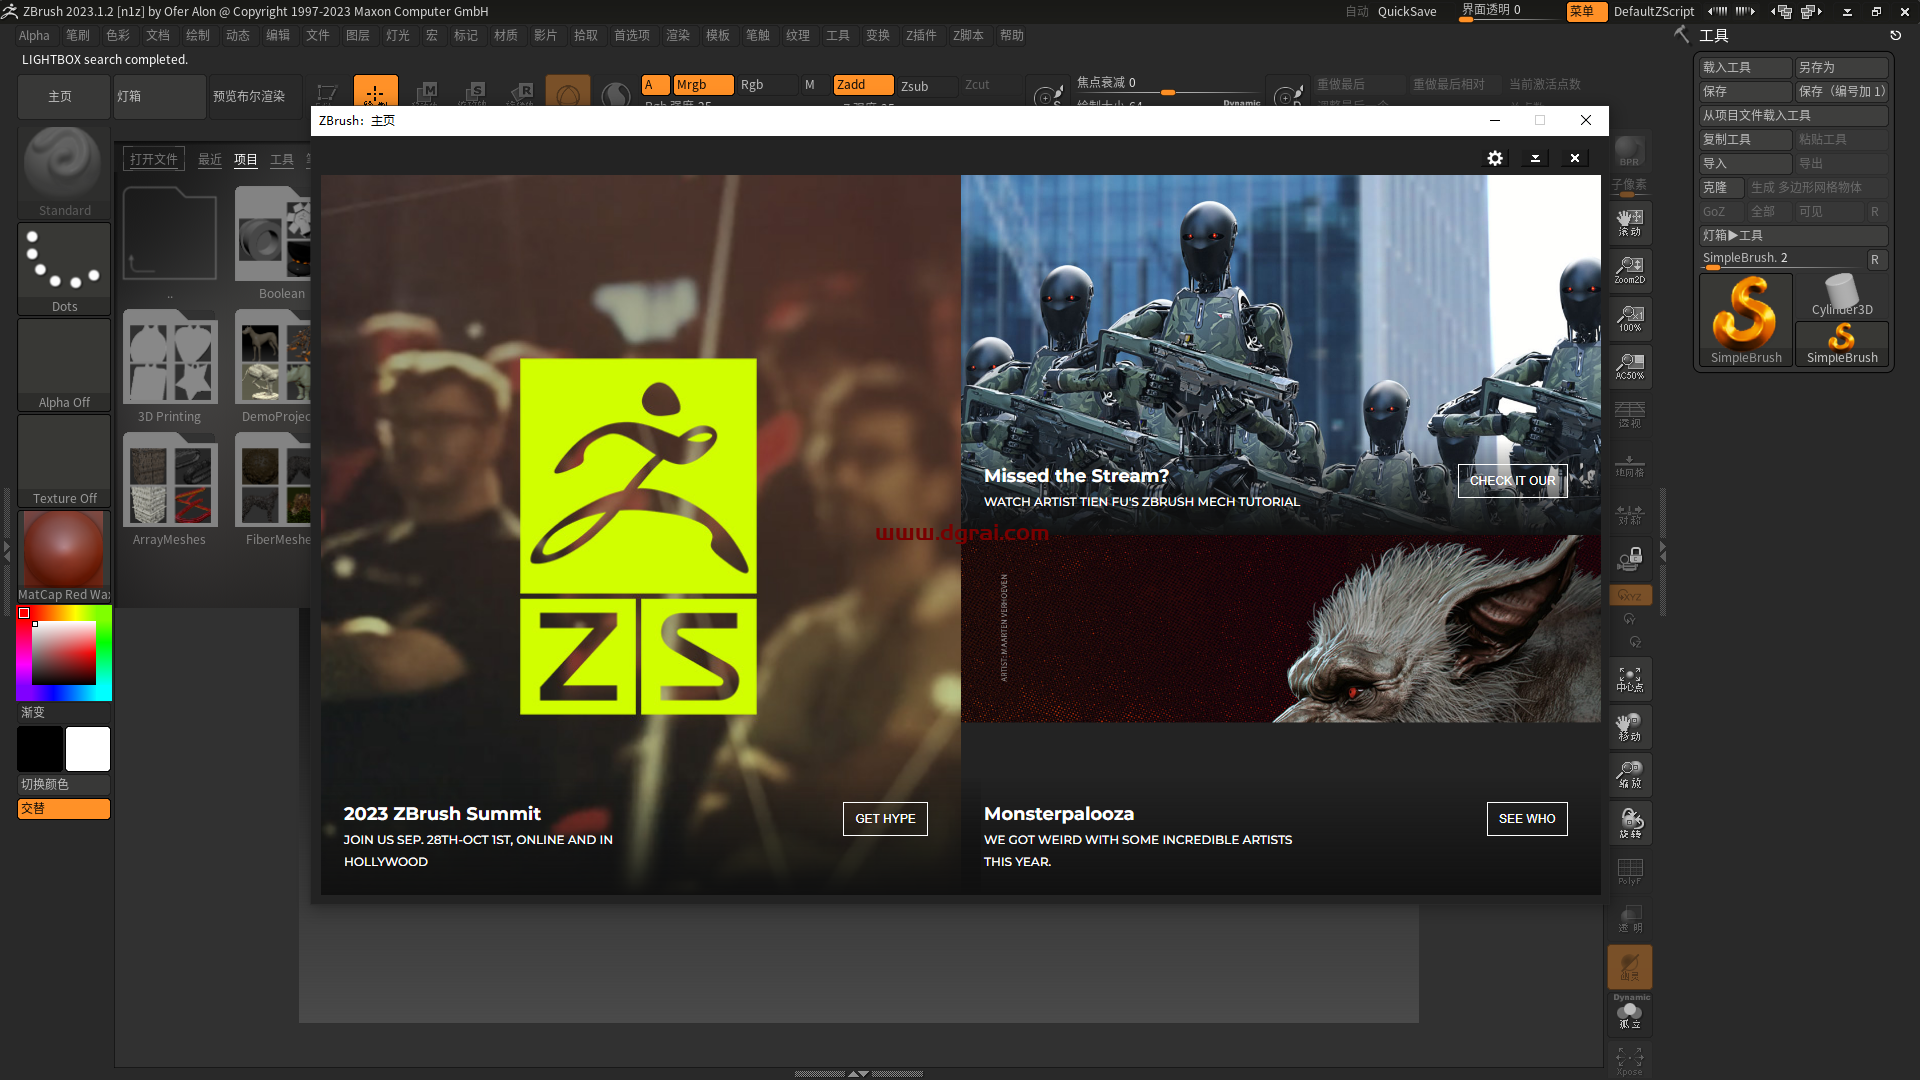The image size is (1920, 1080).
Task: Click the 灯箱▶工具 button
Action: (x=1794, y=235)
